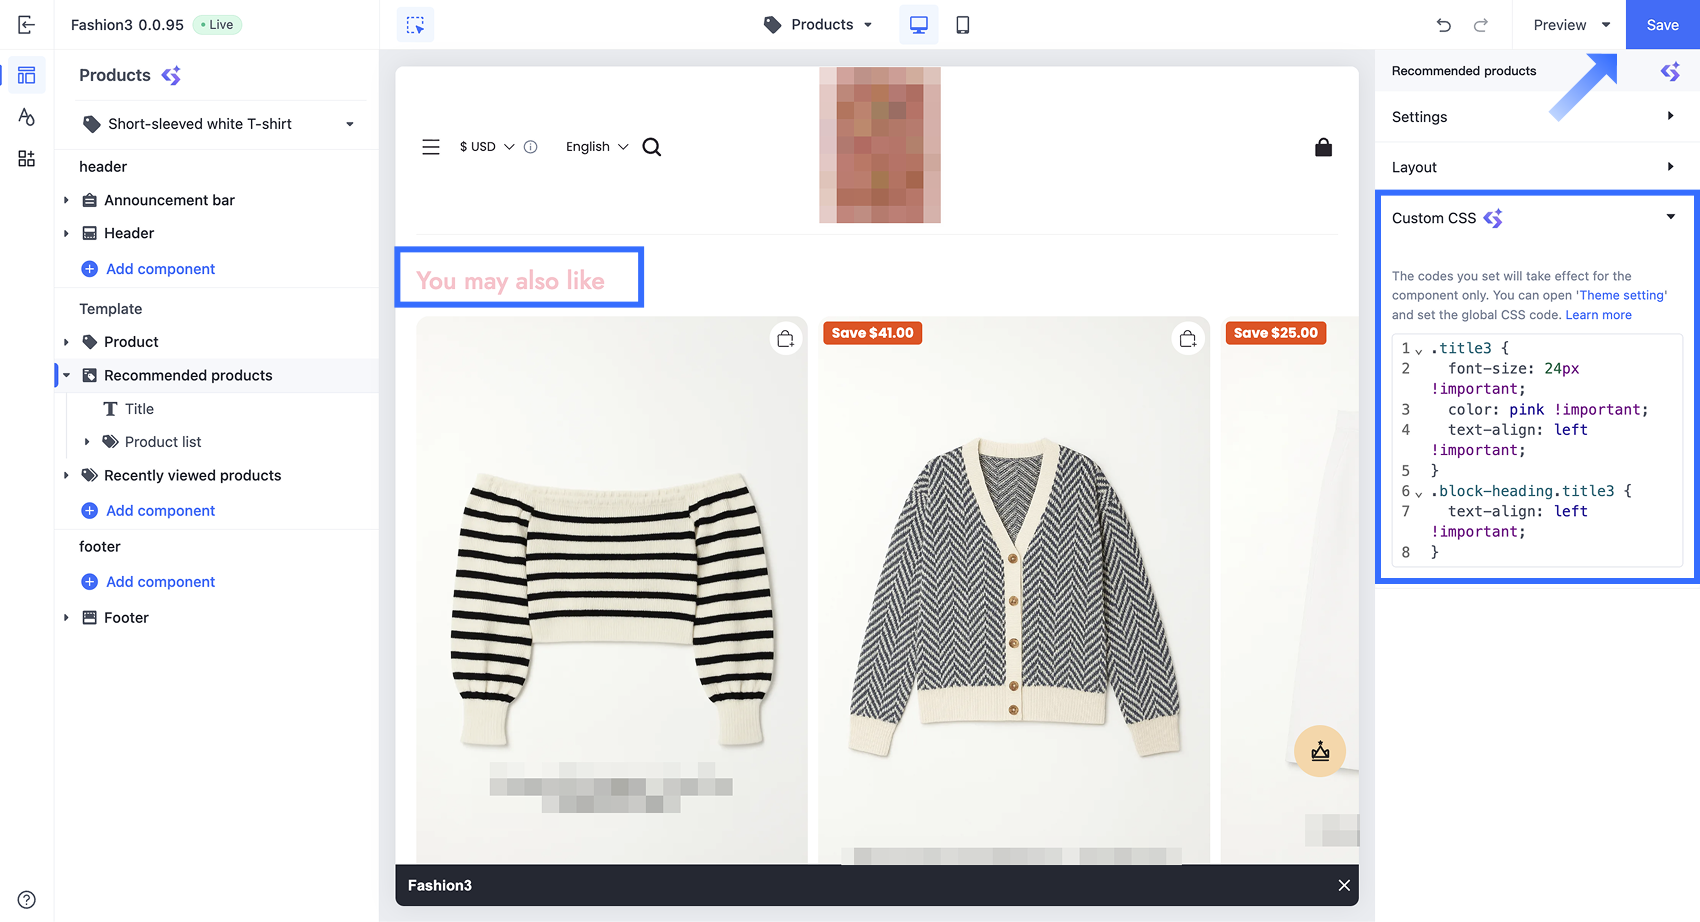Click the element inspector selection icon
1700x922 pixels.
tap(415, 25)
